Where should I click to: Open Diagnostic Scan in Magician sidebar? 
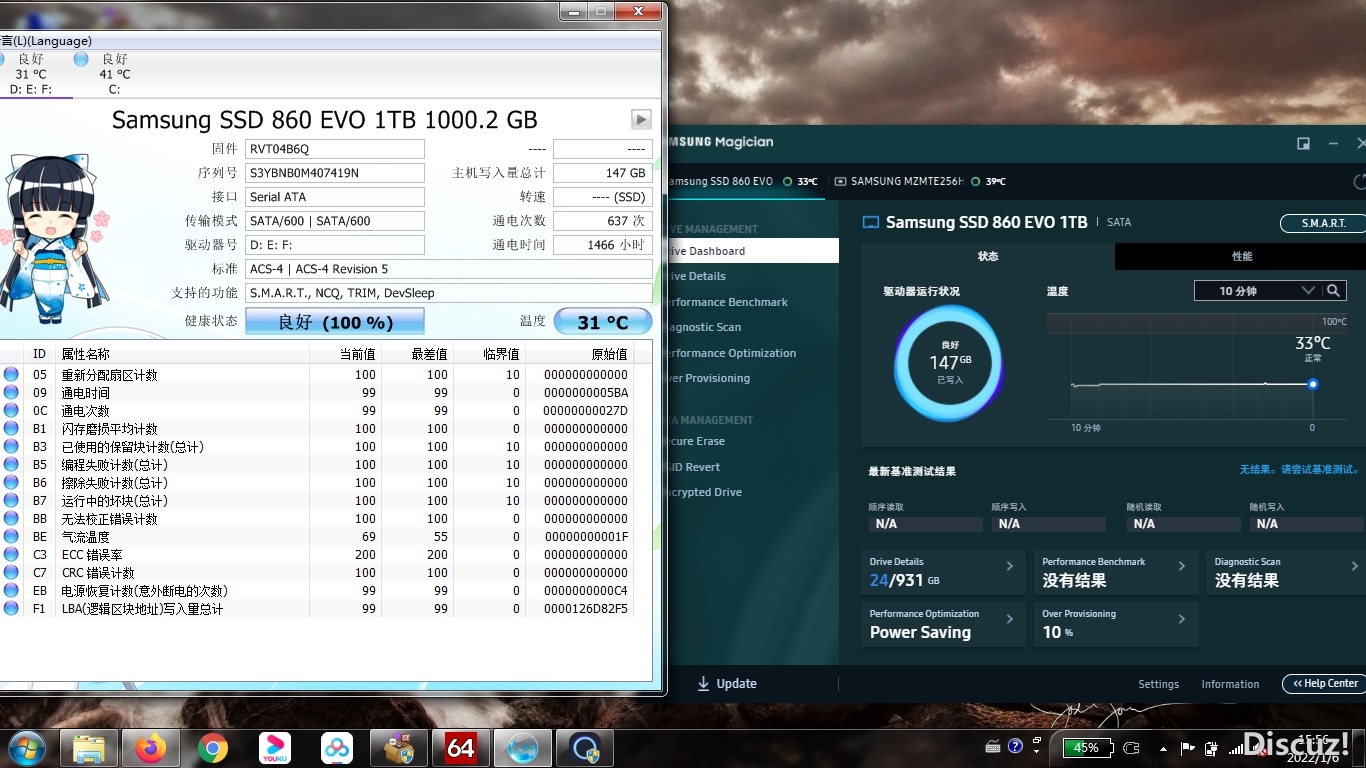704,327
